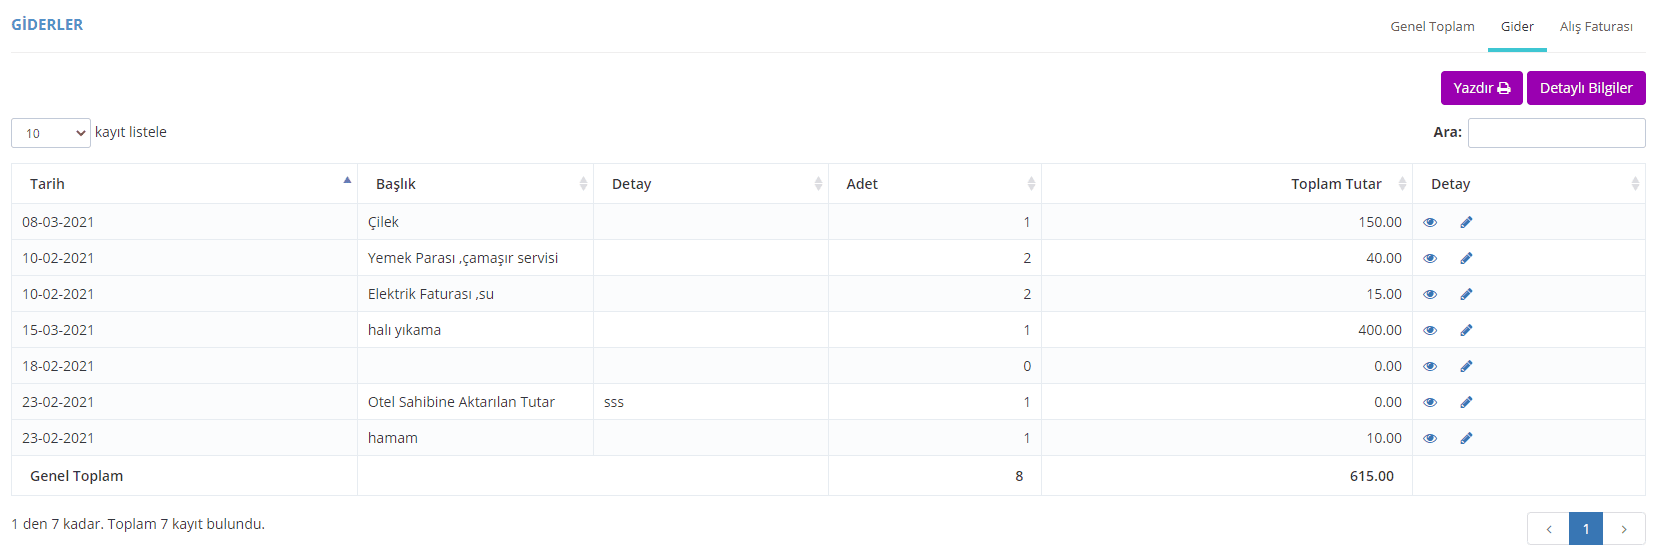The height and width of the screenshot is (556, 1658).
Task: Go to the next page with the arrow
Action: tap(1624, 529)
